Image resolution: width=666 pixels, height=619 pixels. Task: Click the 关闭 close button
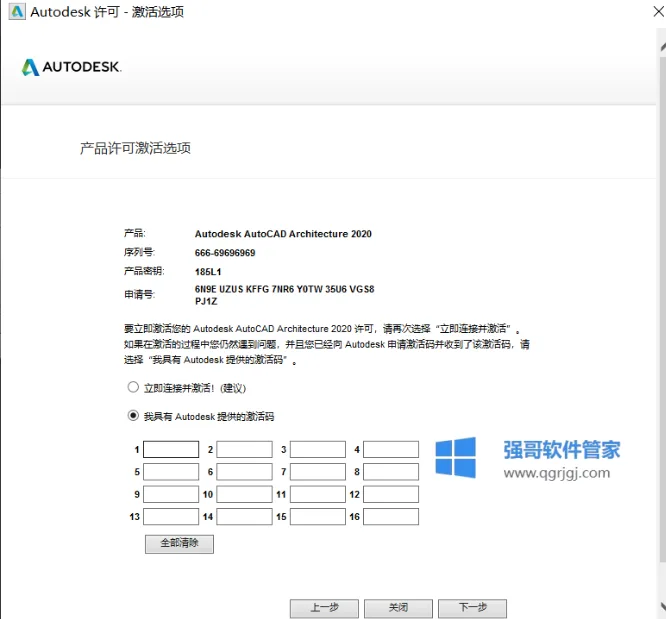click(398, 608)
